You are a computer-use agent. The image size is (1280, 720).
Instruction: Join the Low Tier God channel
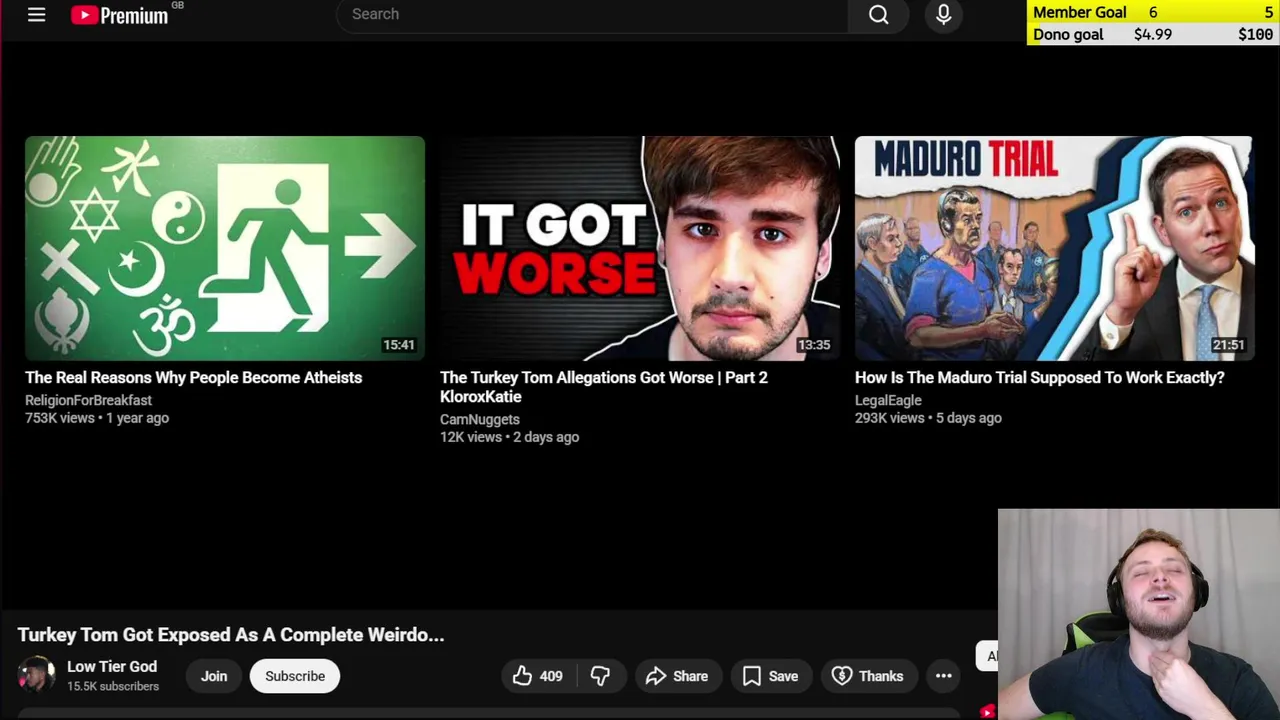coord(214,676)
